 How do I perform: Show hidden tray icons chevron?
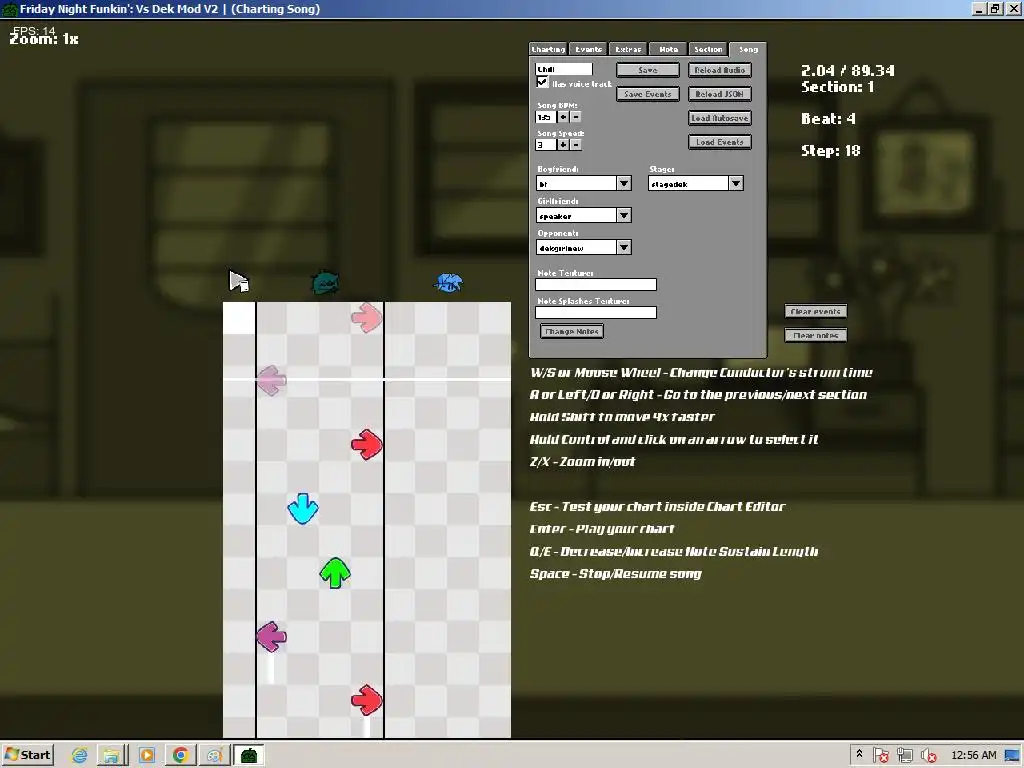click(x=859, y=754)
